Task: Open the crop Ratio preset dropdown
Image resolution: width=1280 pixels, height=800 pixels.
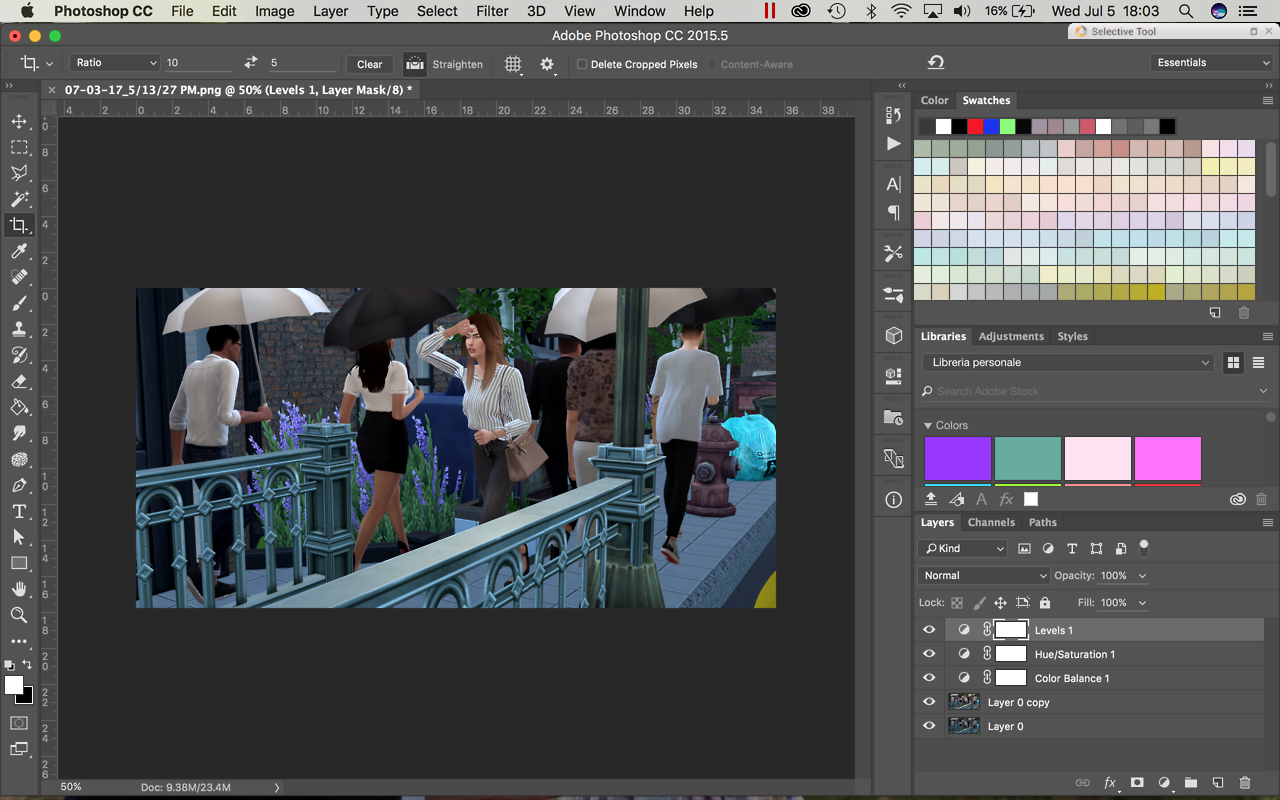Action: (116, 63)
